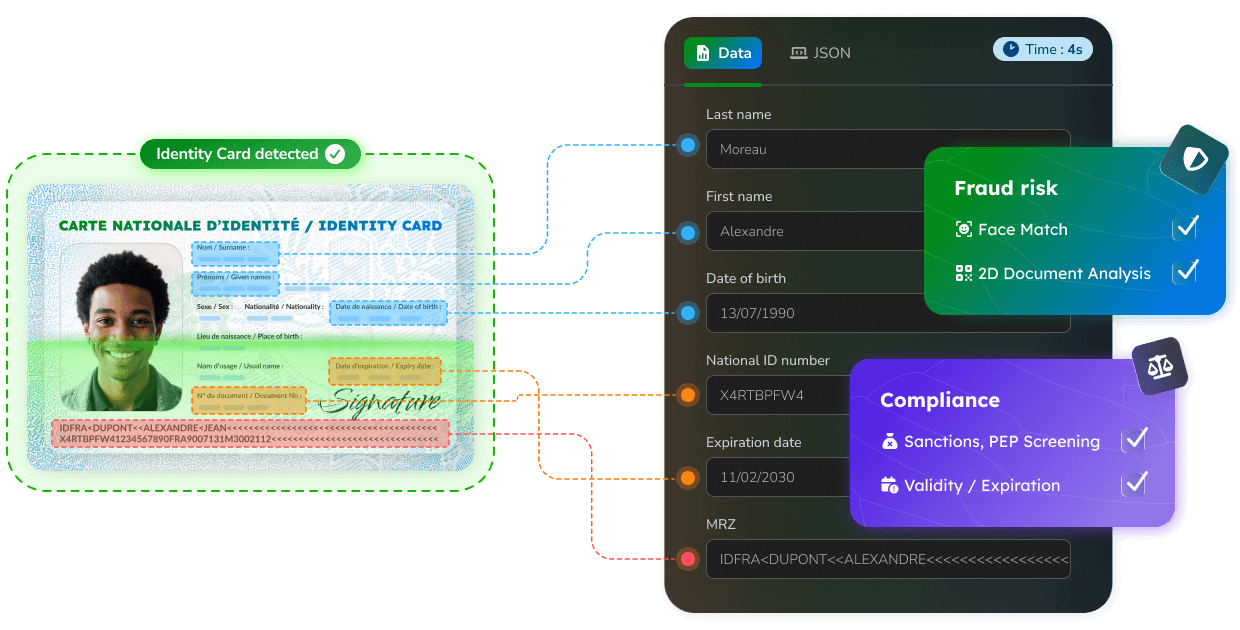Toggle the 2D Document Analysis checkbox

(x=1185, y=271)
